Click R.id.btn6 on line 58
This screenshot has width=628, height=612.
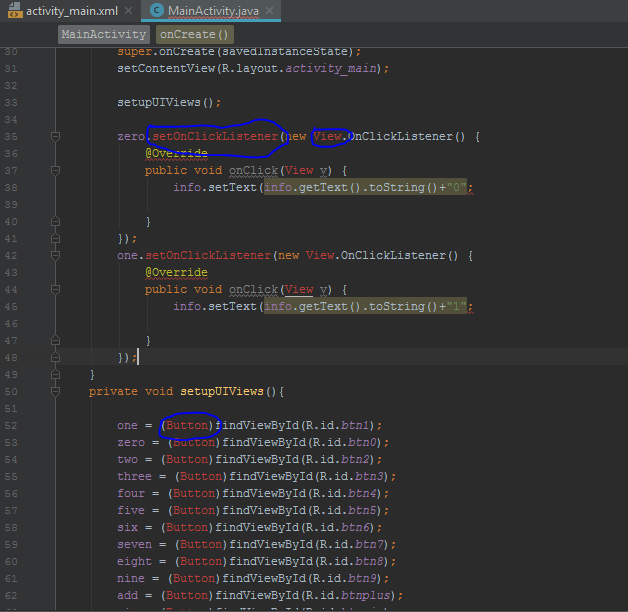[x=337, y=527]
